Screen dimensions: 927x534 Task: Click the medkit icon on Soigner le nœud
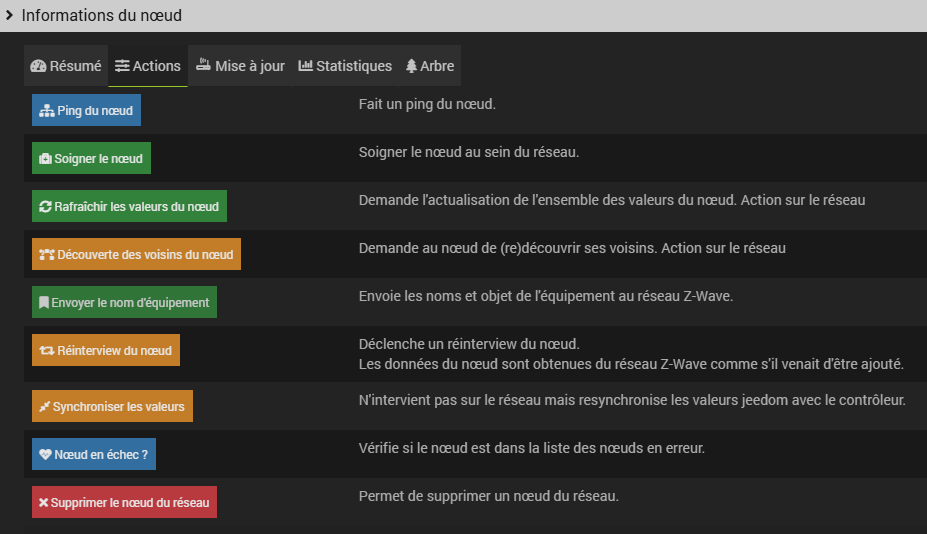(x=46, y=159)
